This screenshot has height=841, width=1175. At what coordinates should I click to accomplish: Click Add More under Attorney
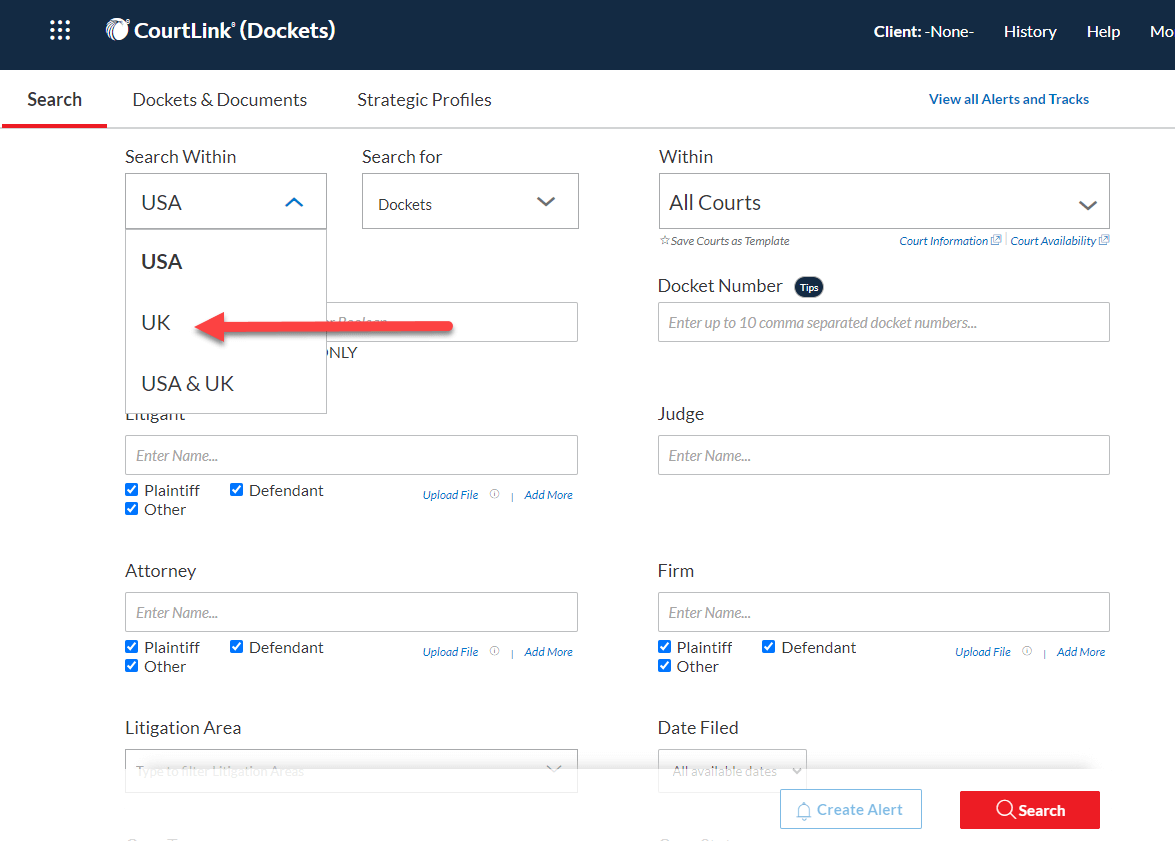549,652
